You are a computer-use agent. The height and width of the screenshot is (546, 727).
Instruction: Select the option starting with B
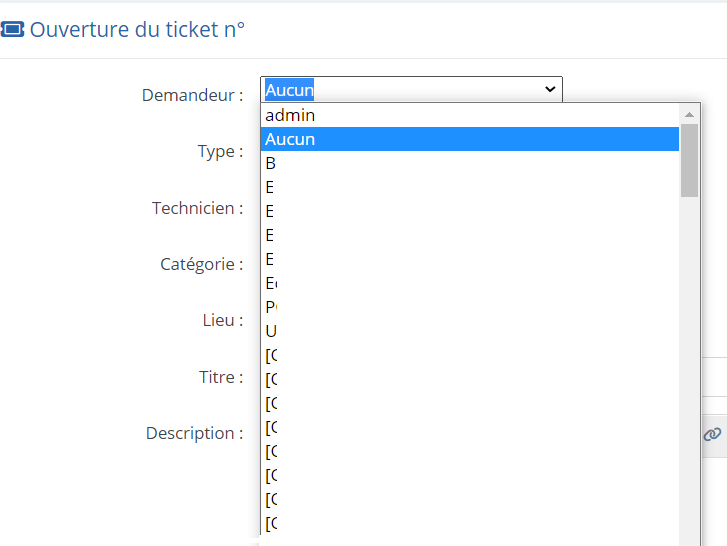point(470,163)
